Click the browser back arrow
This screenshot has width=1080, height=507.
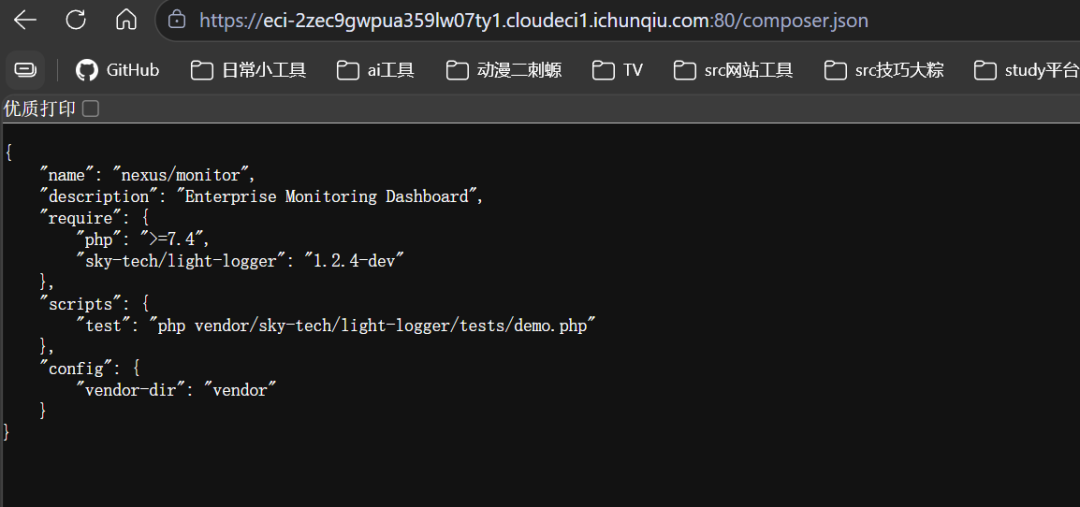pos(25,19)
